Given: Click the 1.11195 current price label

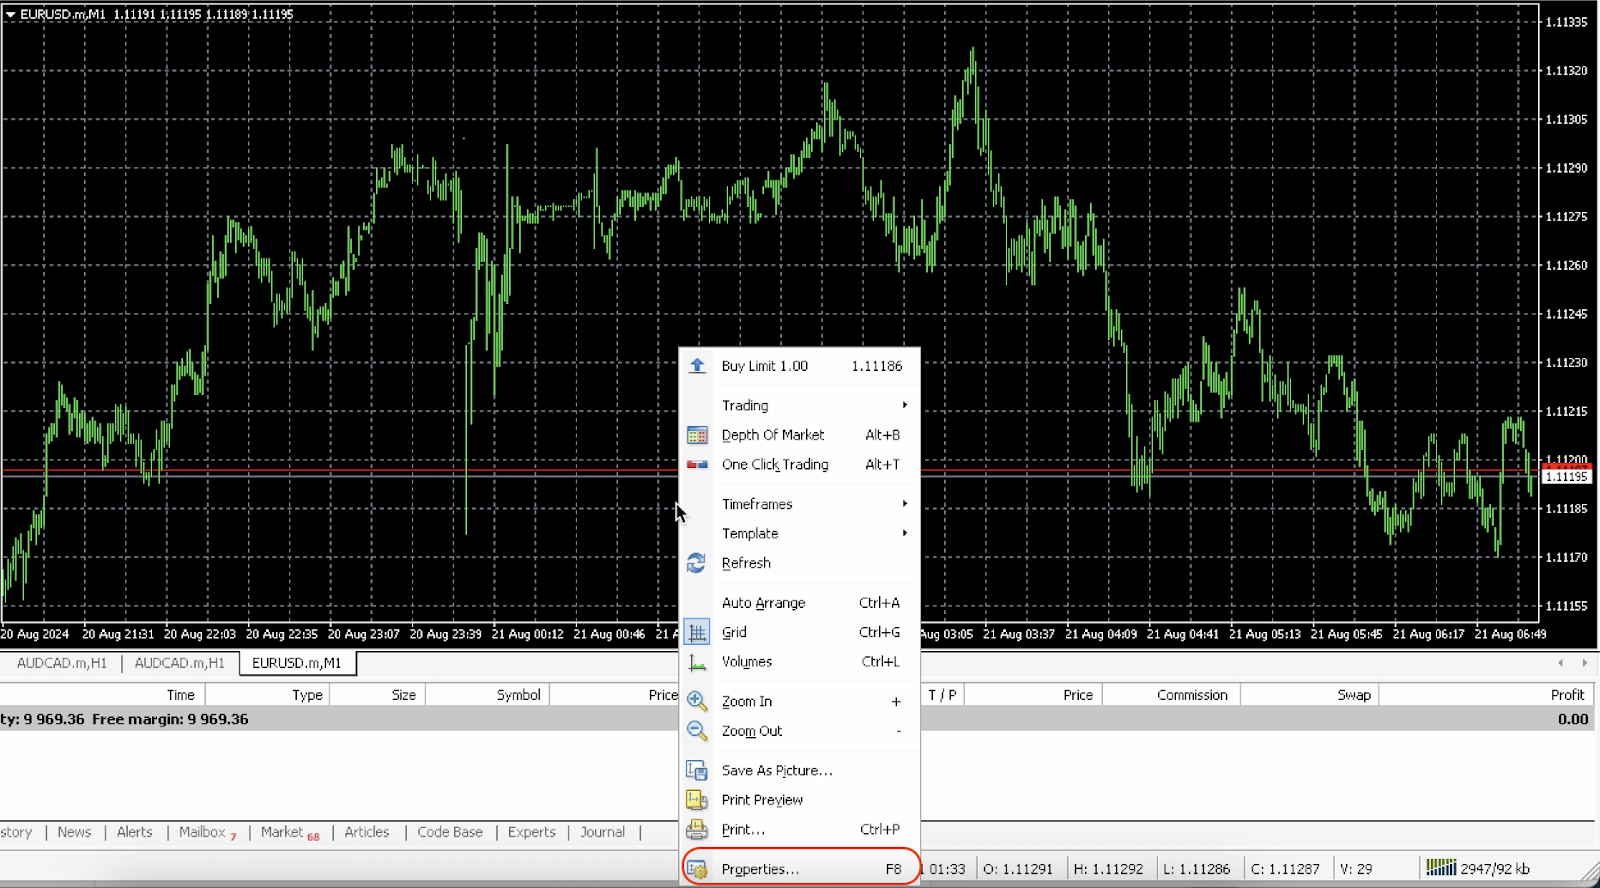Looking at the screenshot, I should tap(1566, 477).
